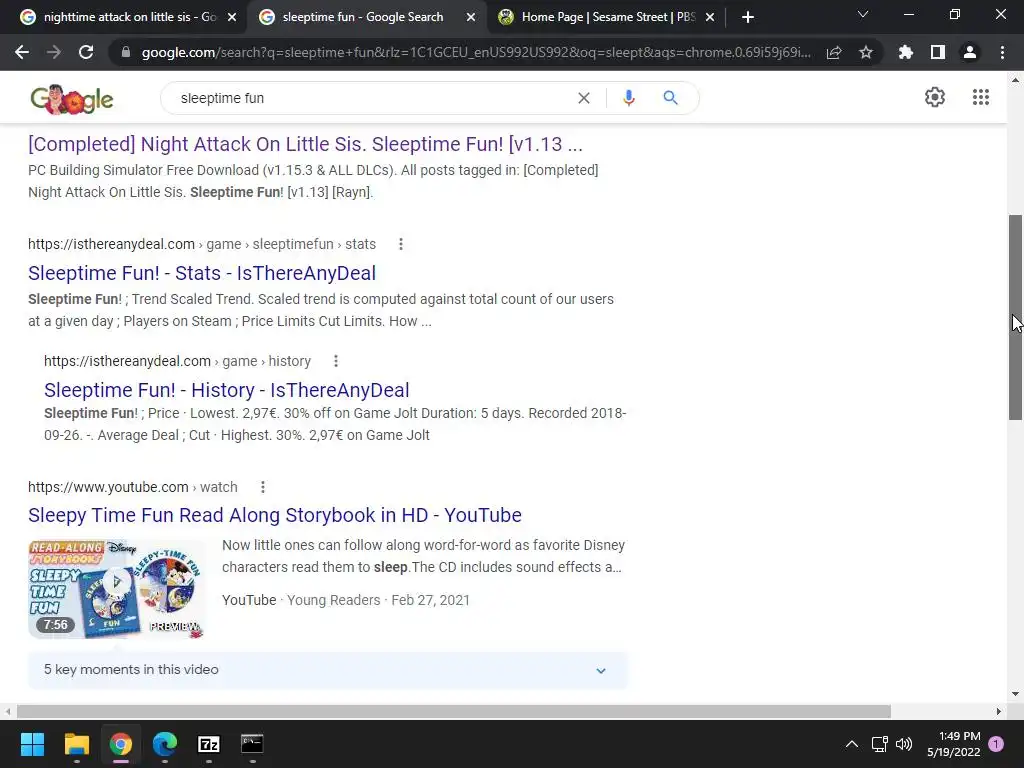Image resolution: width=1024 pixels, height=768 pixels.
Task: Click the address bar URL
Action: click(x=477, y=52)
